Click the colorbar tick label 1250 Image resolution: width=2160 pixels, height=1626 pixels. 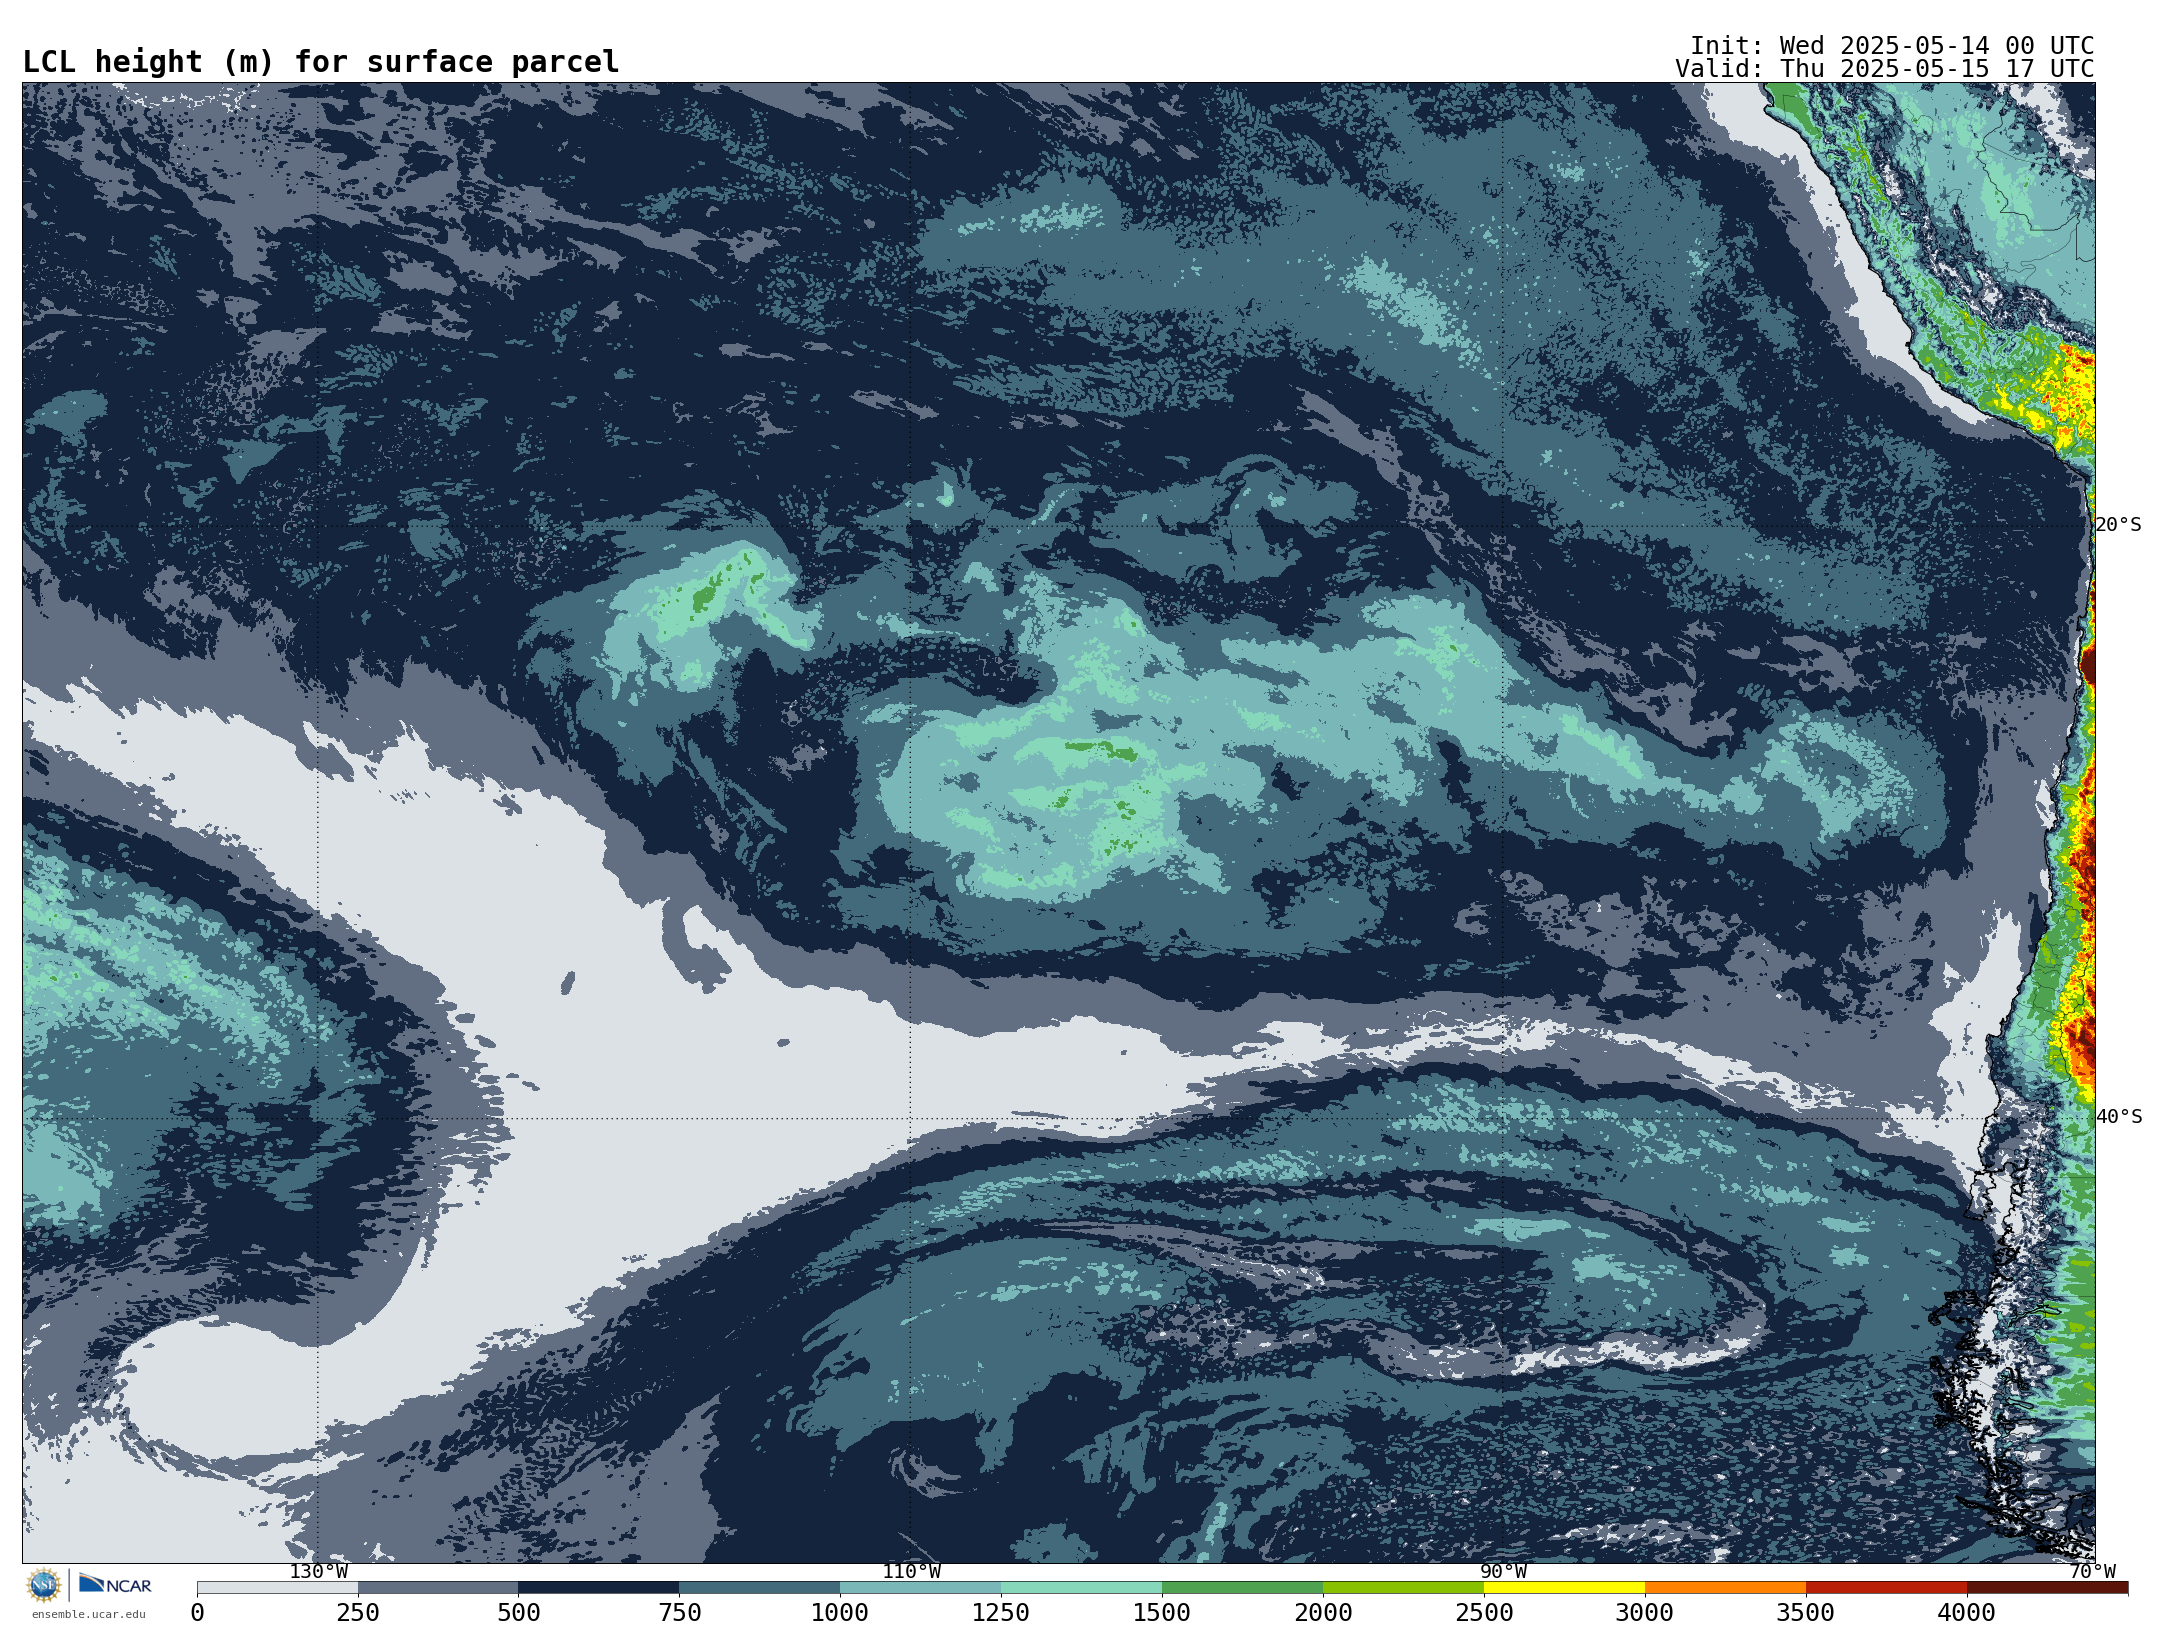pos(1001,1613)
